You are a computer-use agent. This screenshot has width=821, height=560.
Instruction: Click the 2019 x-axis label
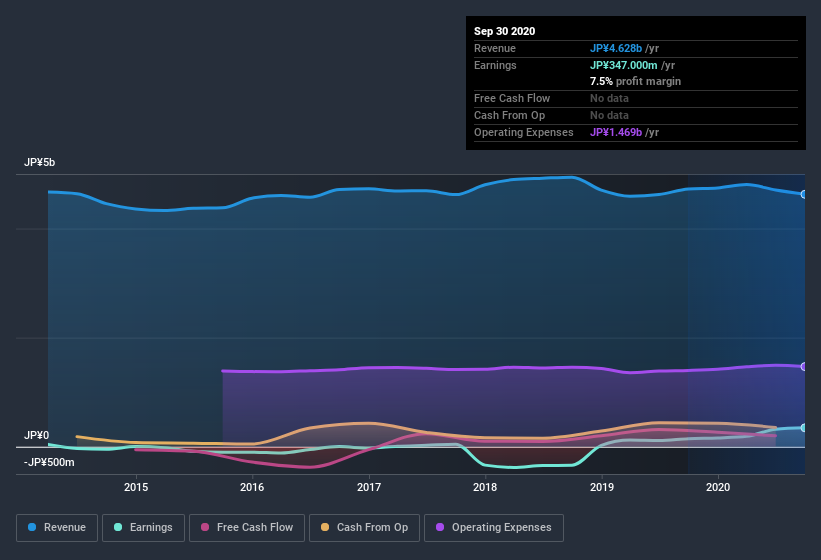(602, 487)
